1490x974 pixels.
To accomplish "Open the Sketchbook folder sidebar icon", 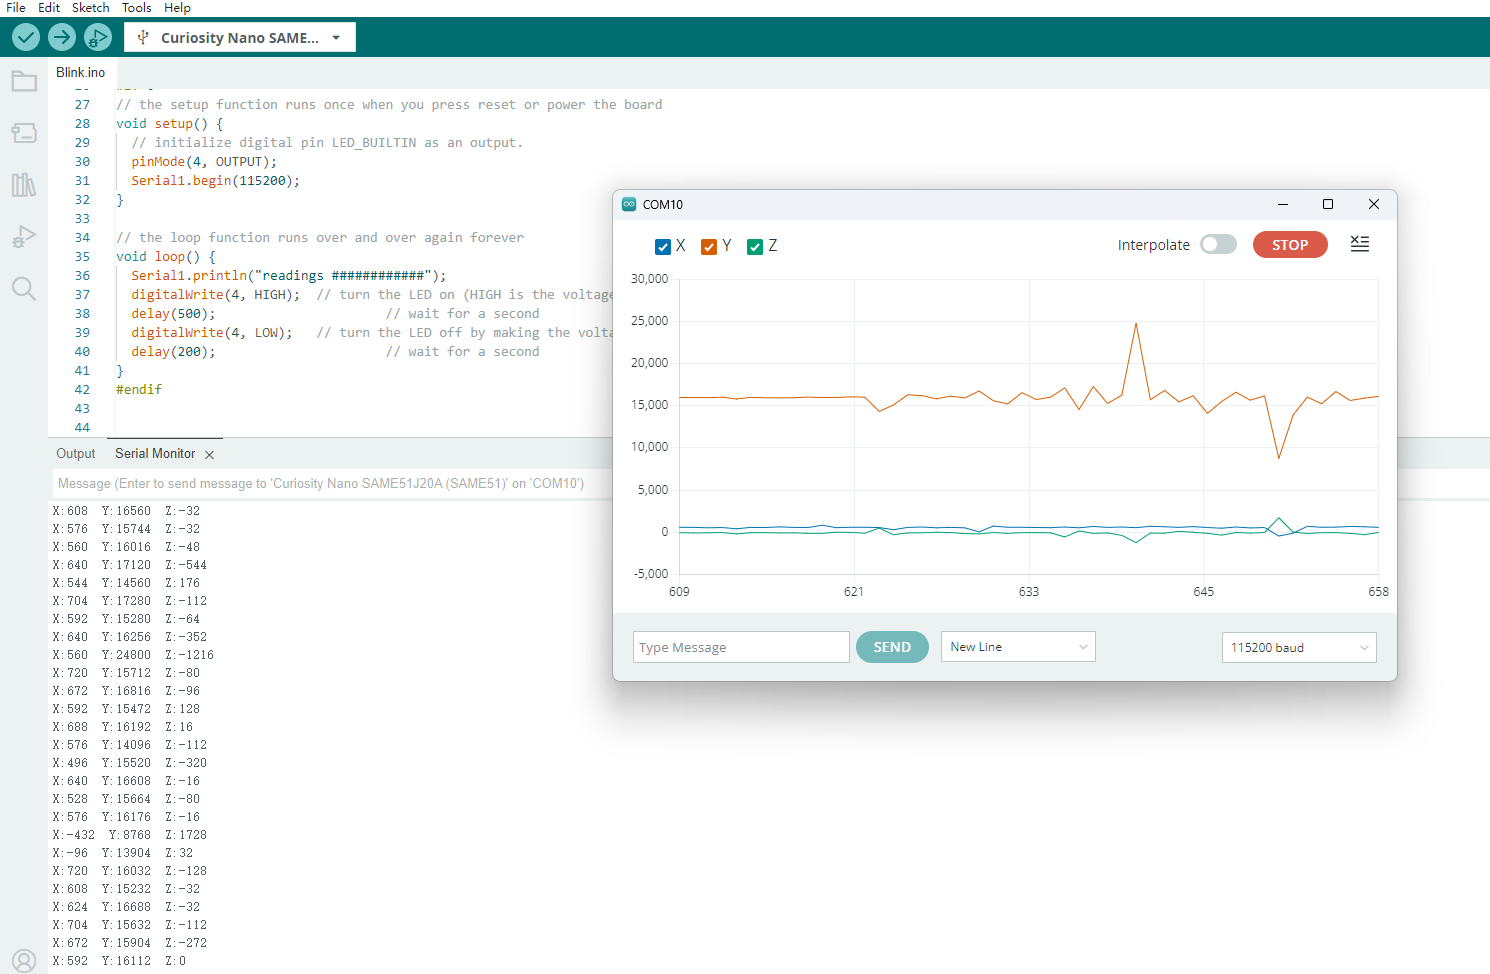I will 24,81.
